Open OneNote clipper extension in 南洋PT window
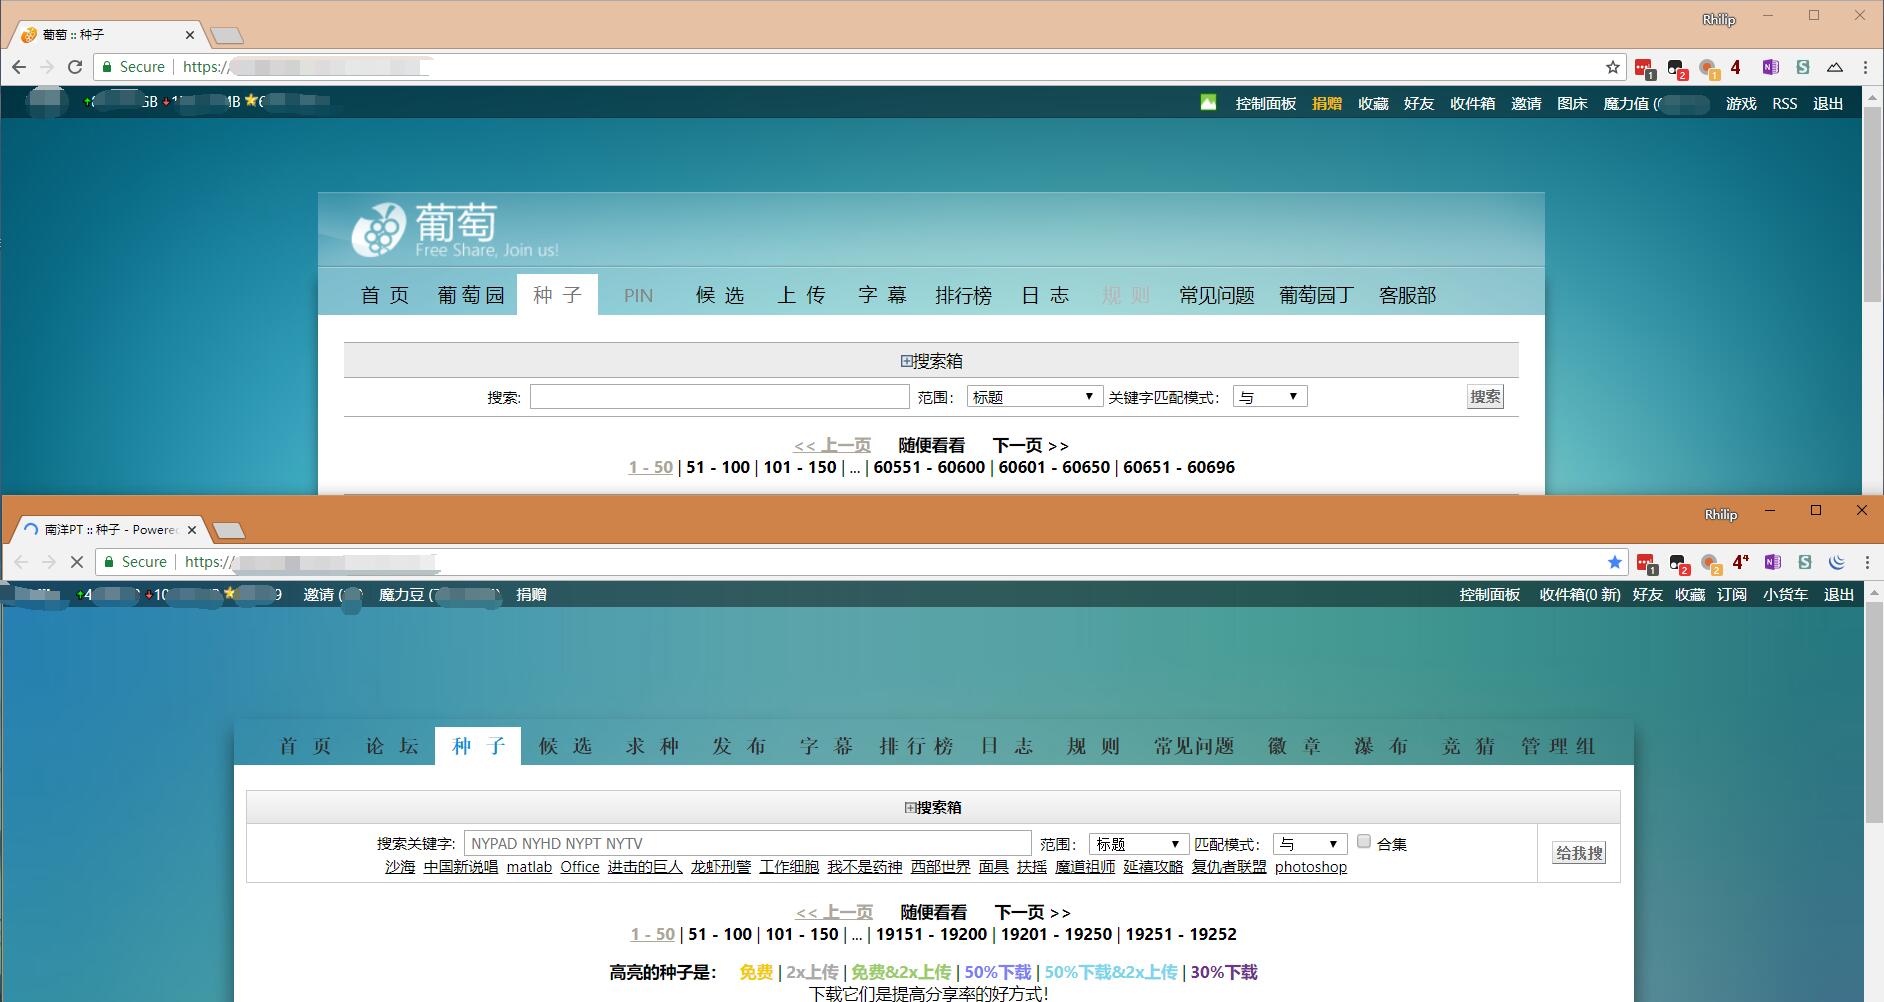This screenshot has width=1884, height=1002. [x=1773, y=562]
